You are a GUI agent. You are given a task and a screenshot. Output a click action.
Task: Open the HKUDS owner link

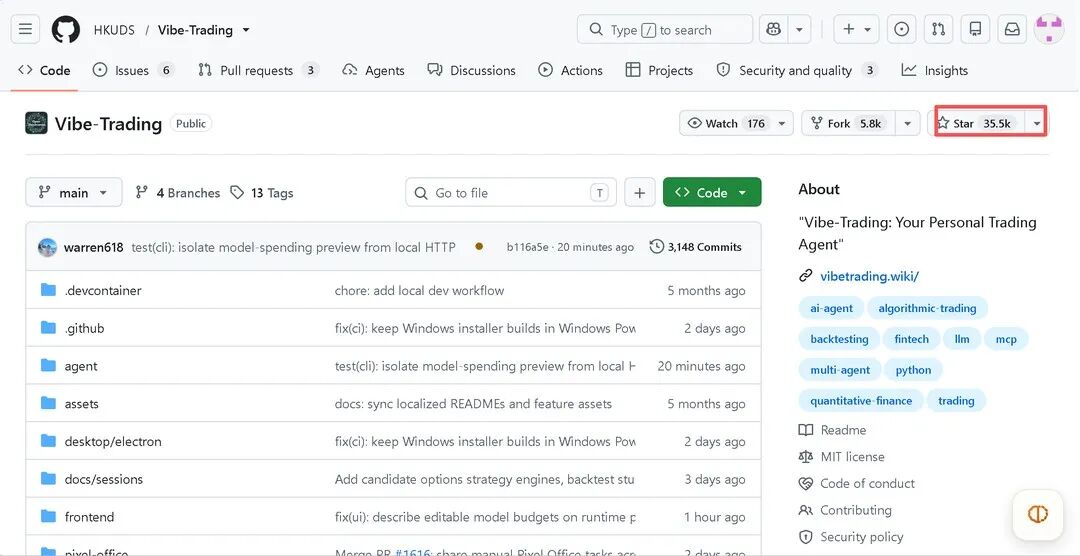(114, 30)
